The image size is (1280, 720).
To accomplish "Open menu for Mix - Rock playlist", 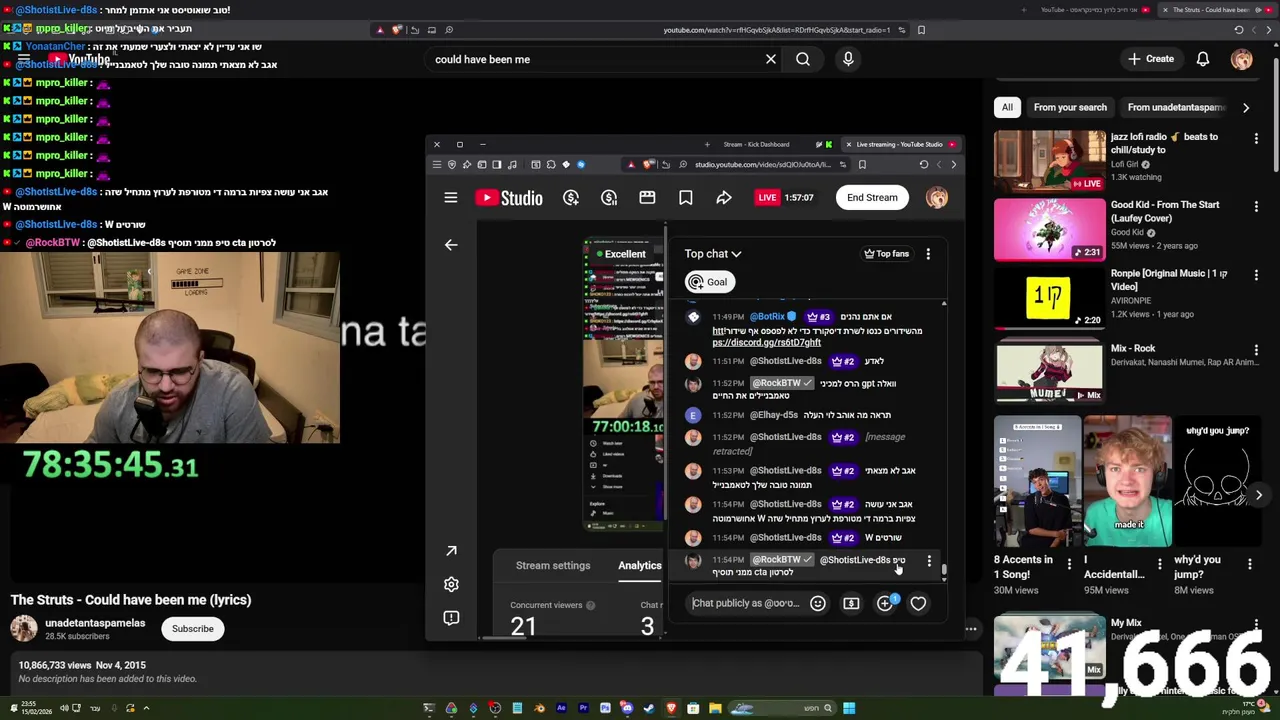I will [x=1256, y=351].
